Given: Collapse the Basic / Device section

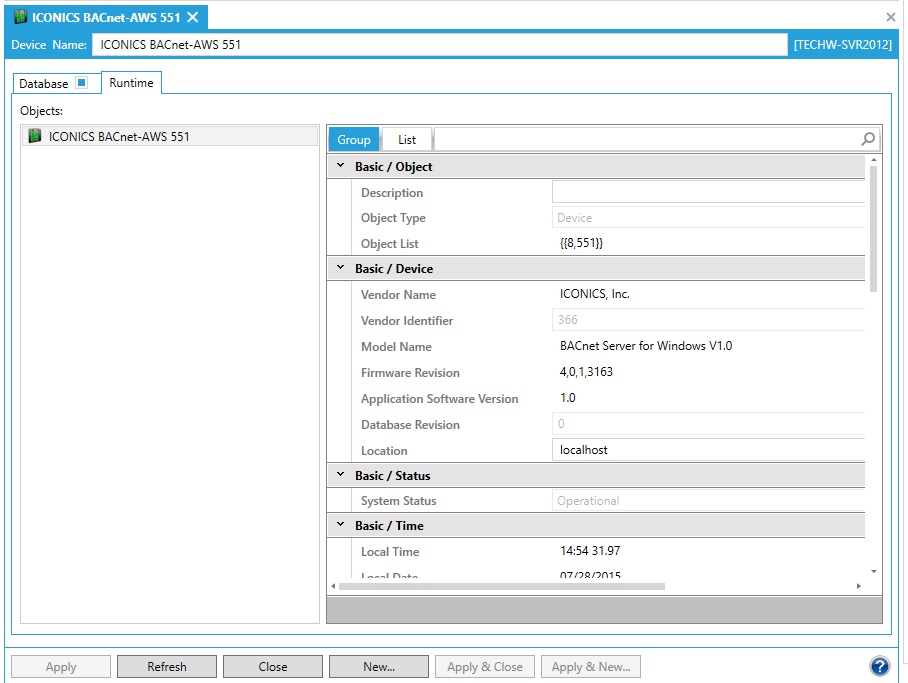Looking at the screenshot, I should pos(340,268).
